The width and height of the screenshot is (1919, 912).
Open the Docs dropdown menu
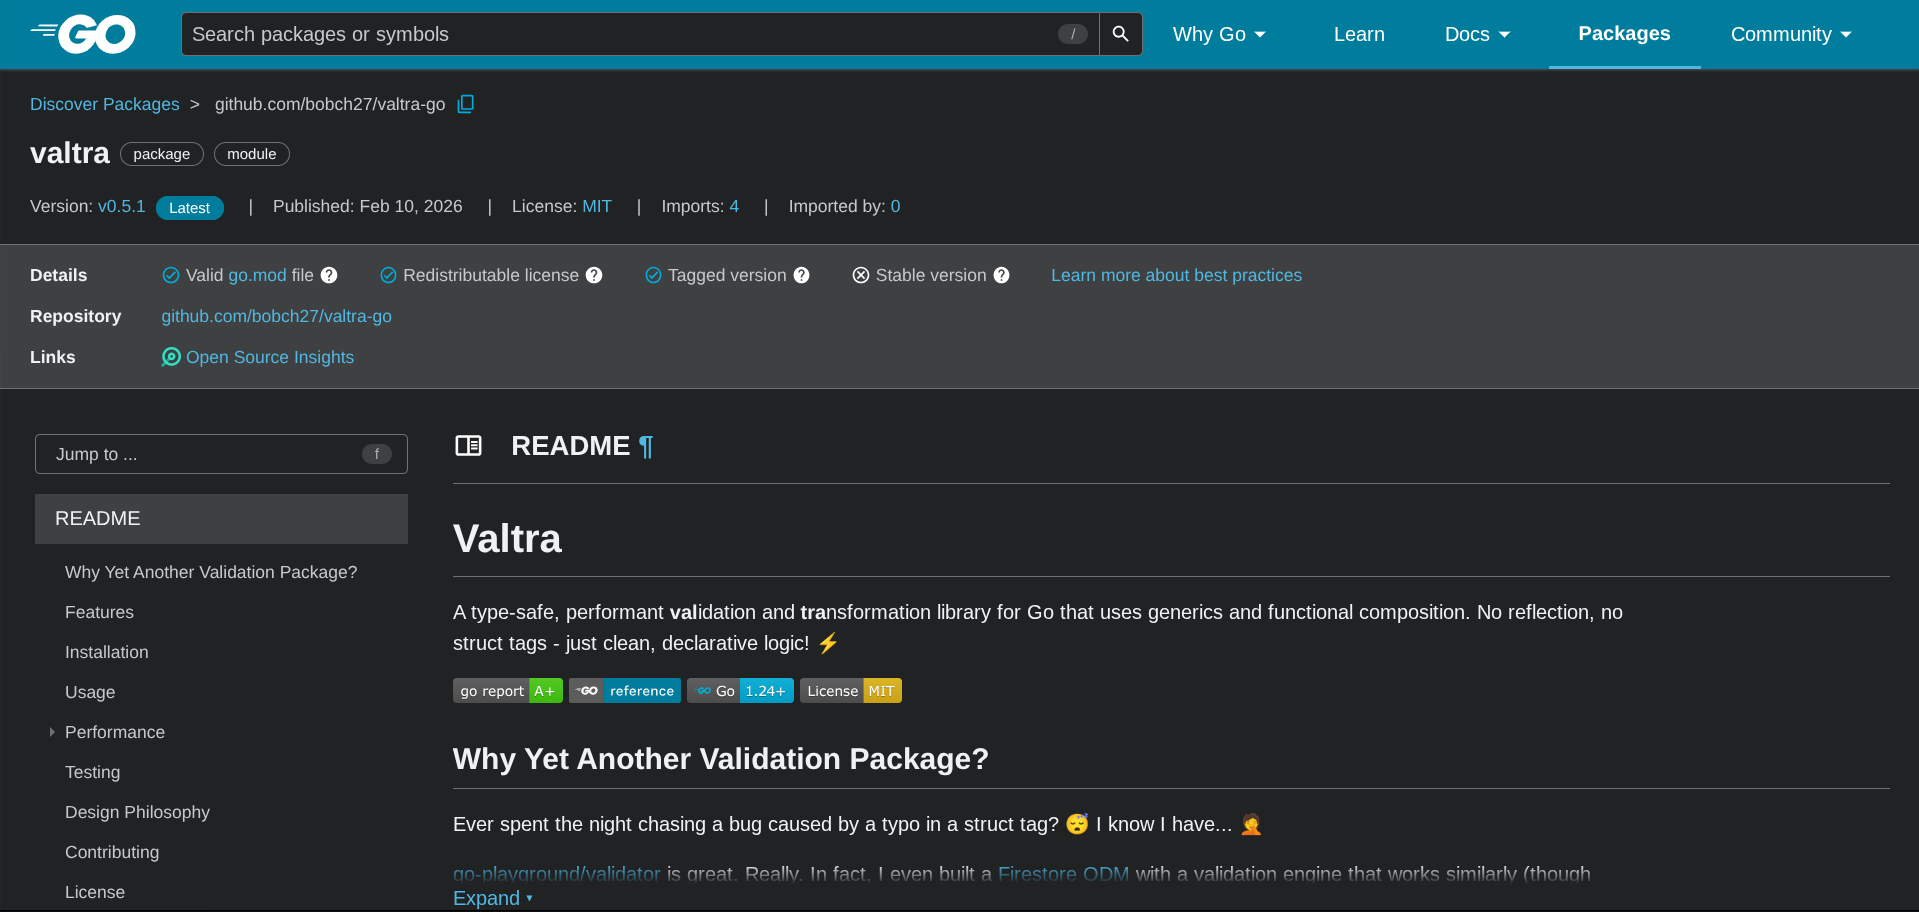point(1476,34)
